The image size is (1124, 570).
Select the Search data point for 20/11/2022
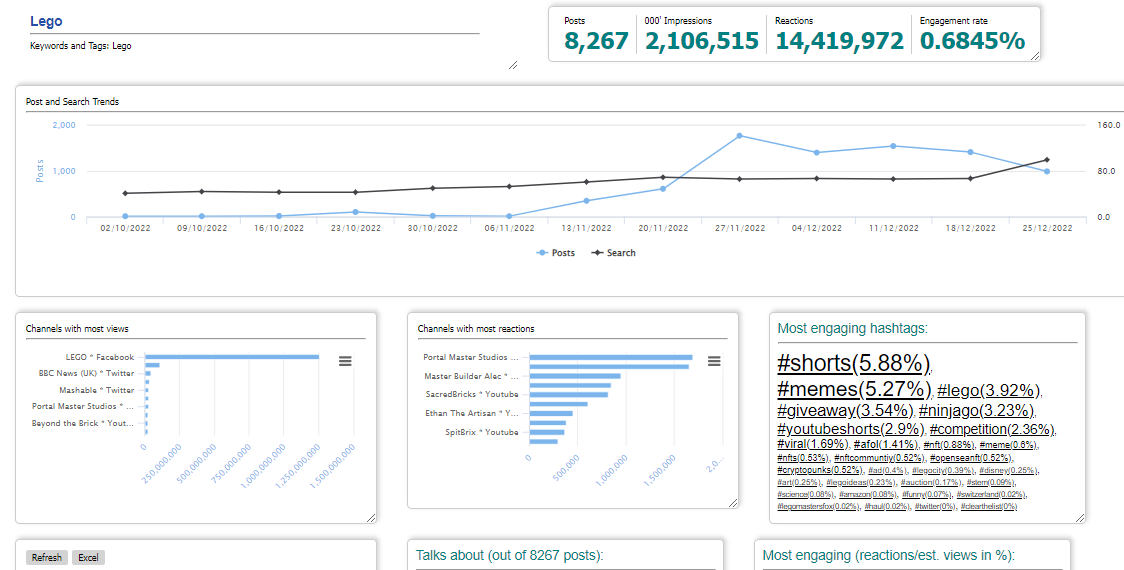(x=662, y=177)
